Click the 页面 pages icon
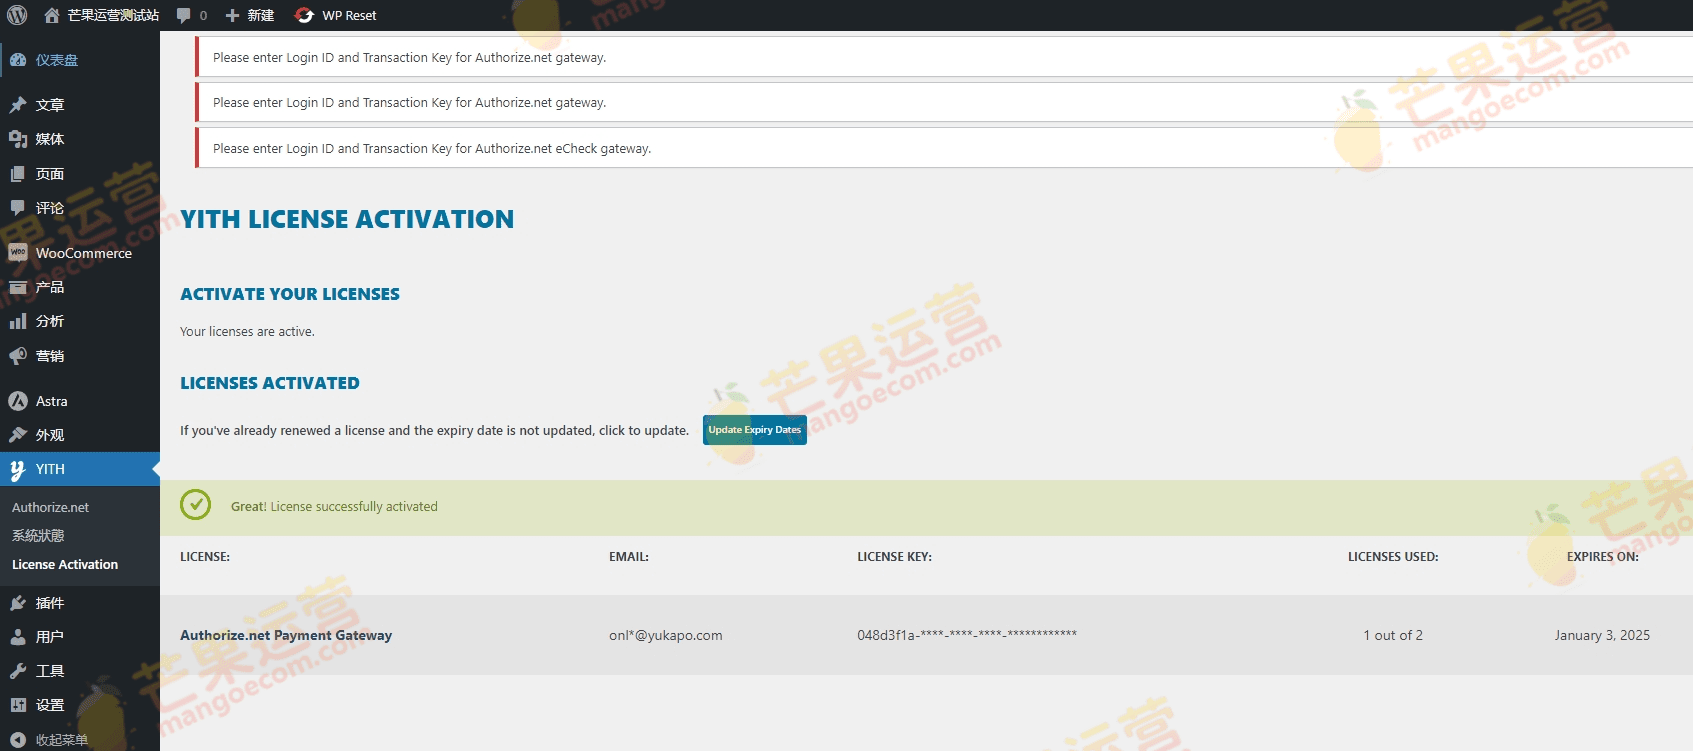The image size is (1693, 751). [x=18, y=174]
